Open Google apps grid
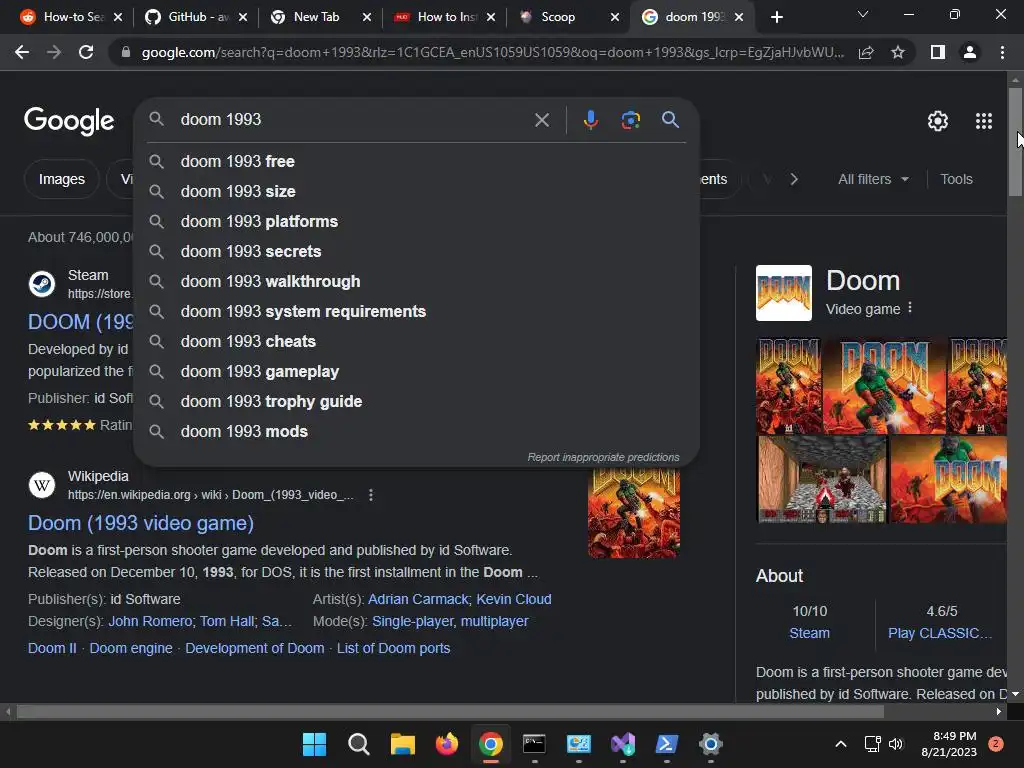The width and height of the screenshot is (1024, 768). coord(984,121)
